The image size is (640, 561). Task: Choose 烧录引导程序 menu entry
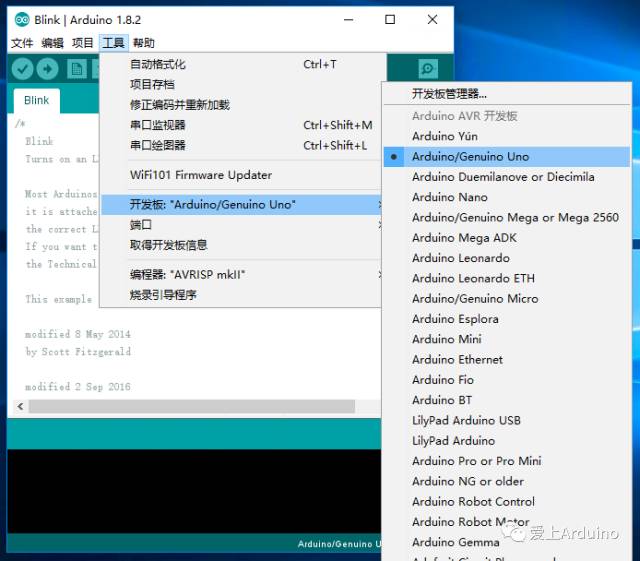pyautogui.click(x=242, y=295)
